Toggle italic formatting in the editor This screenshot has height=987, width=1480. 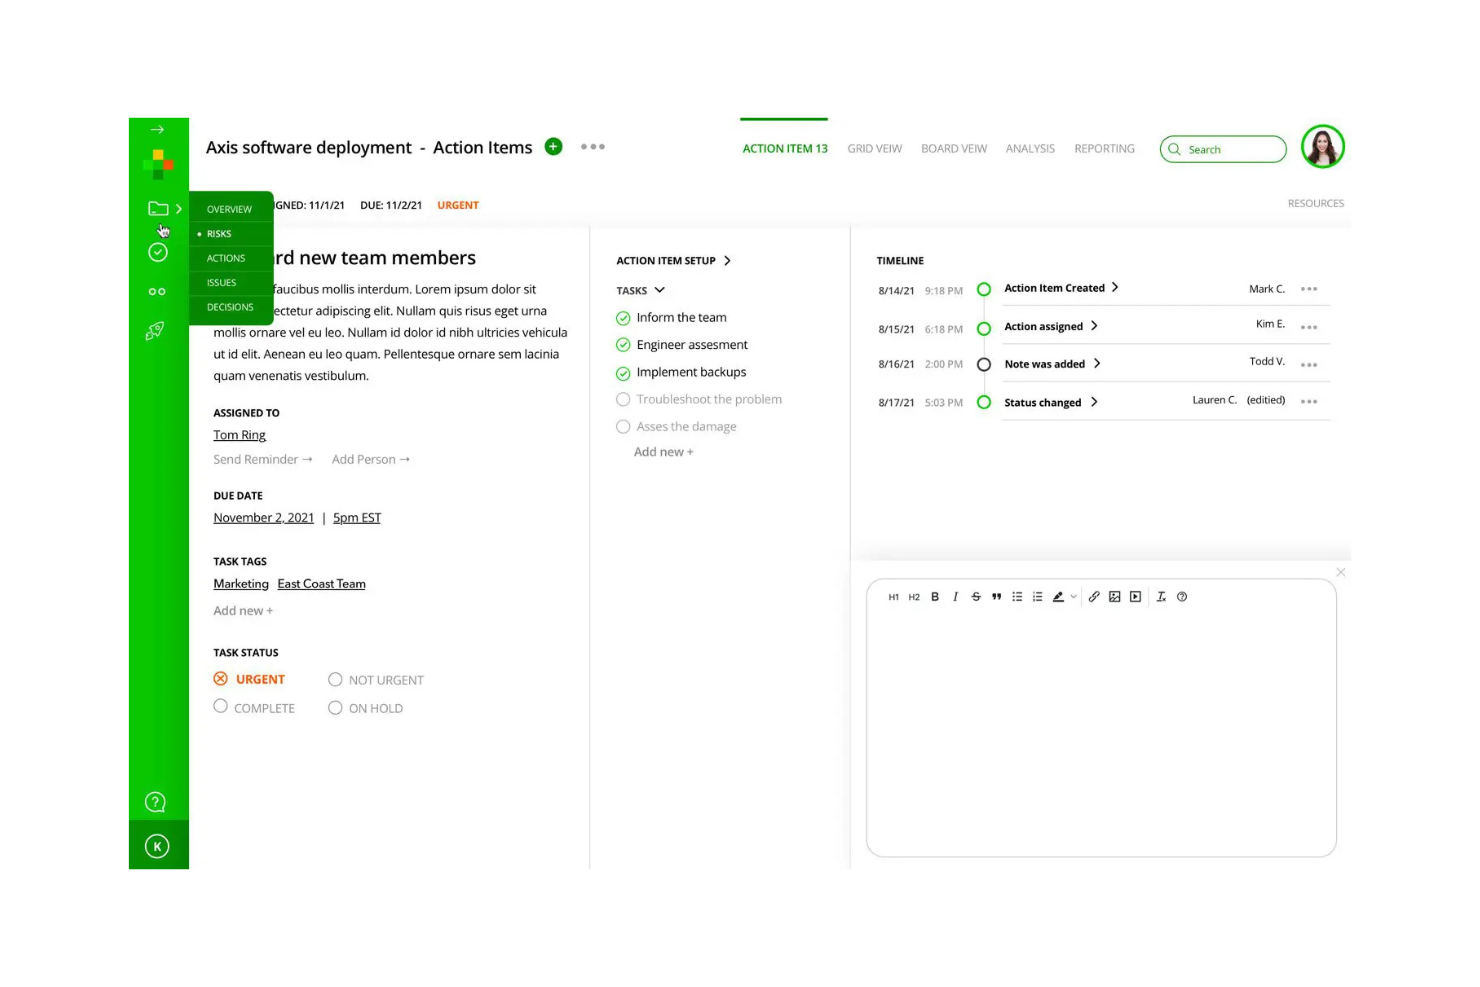tap(955, 597)
